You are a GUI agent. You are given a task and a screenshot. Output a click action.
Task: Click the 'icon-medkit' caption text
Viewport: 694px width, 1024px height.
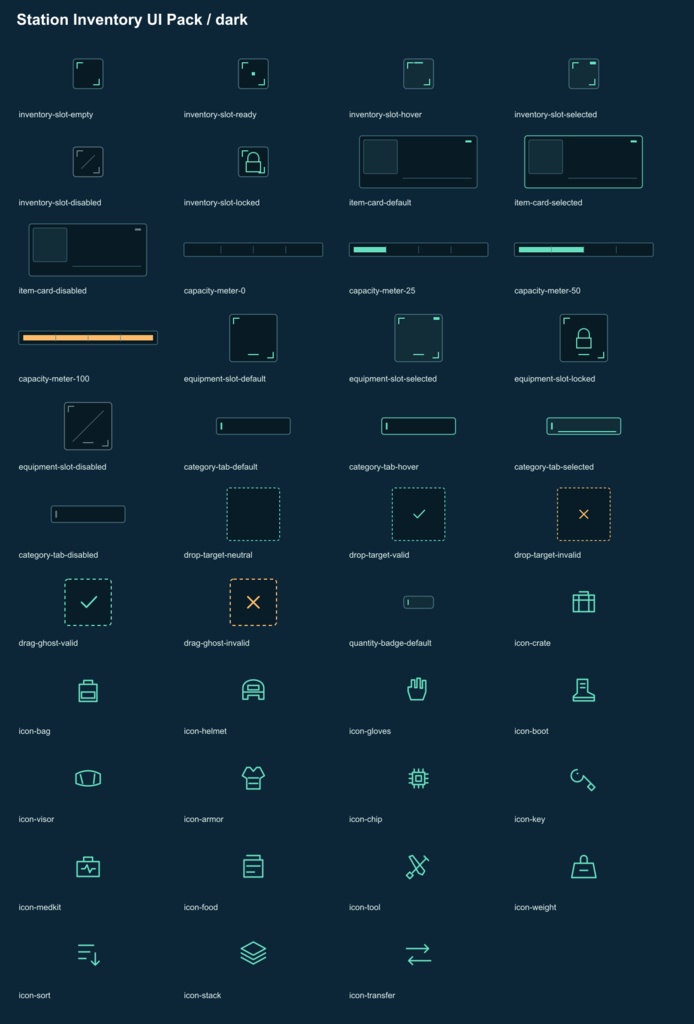40,908
